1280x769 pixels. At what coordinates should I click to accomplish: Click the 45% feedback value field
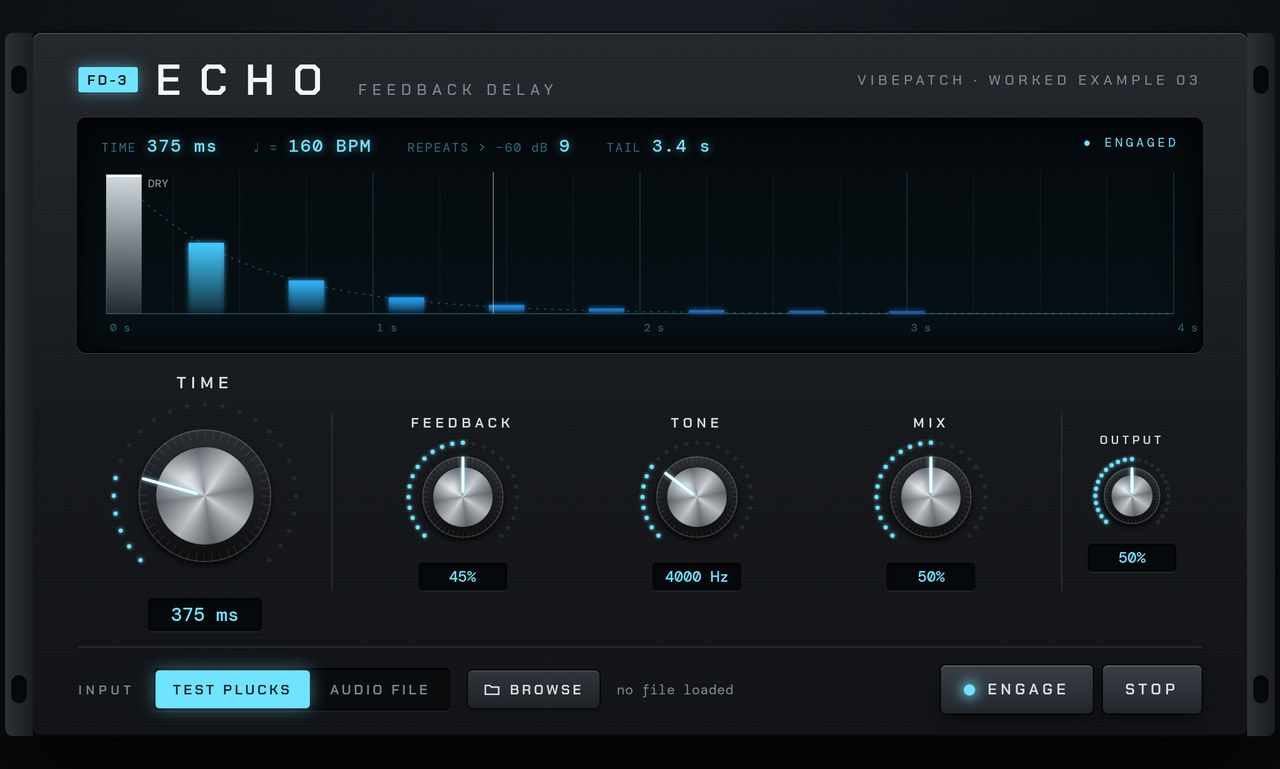point(463,577)
